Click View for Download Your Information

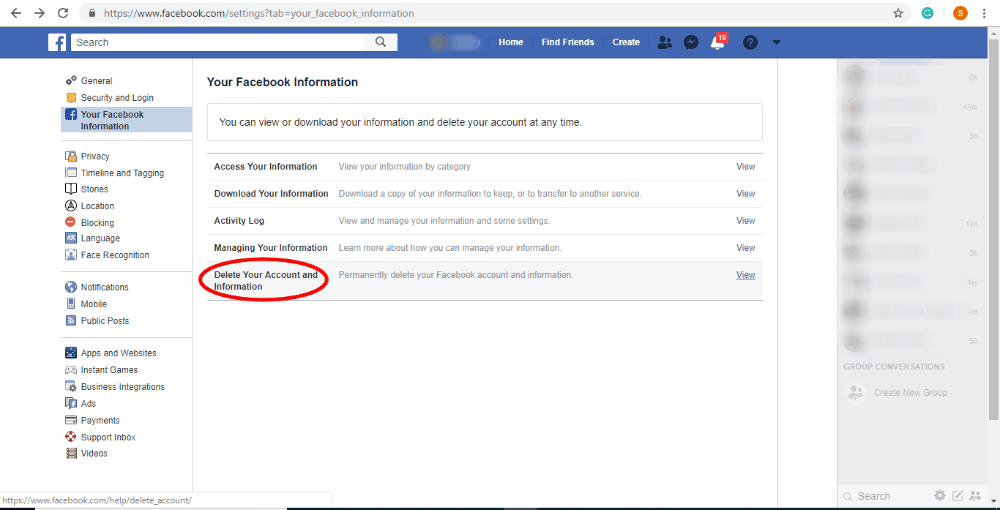click(x=746, y=193)
